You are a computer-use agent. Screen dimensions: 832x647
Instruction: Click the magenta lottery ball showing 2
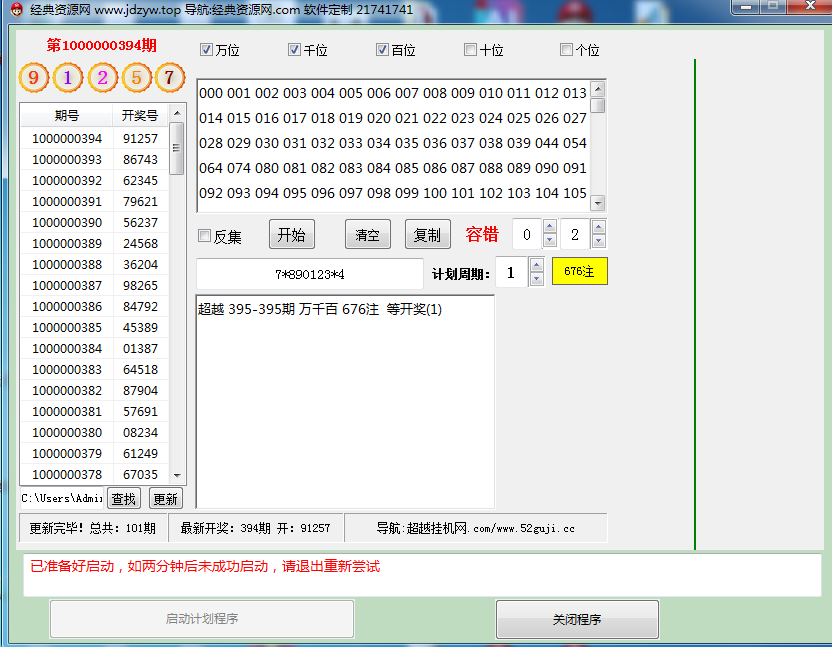tap(102, 77)
